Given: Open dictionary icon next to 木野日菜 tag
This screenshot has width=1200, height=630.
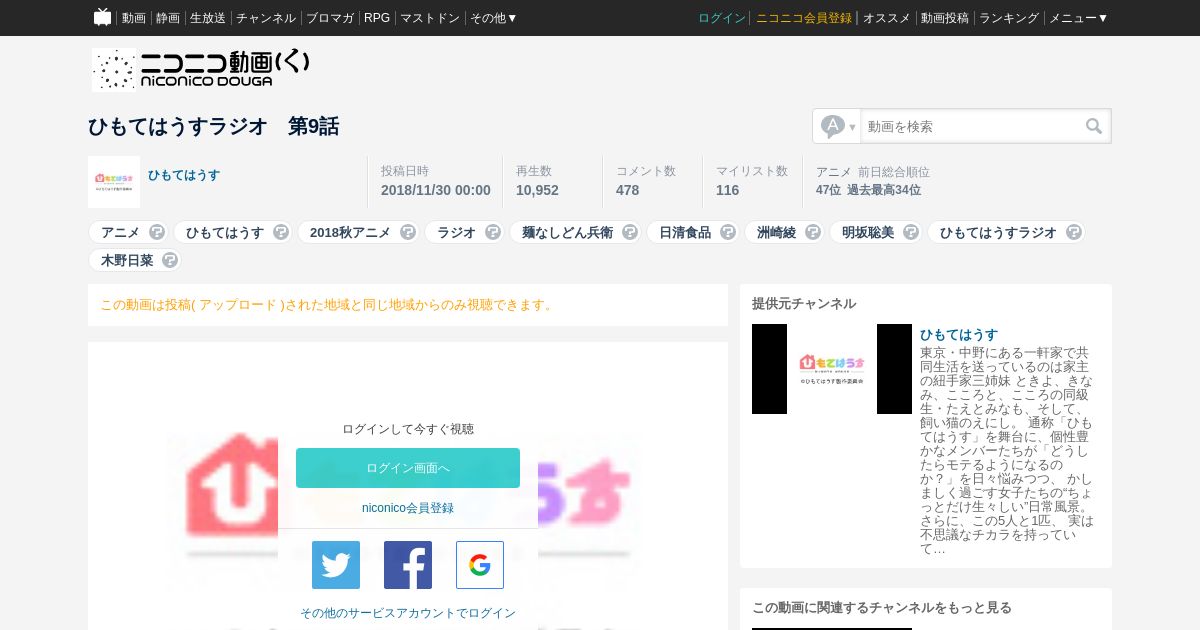Looking at the screenshot, I should (170, 260).
